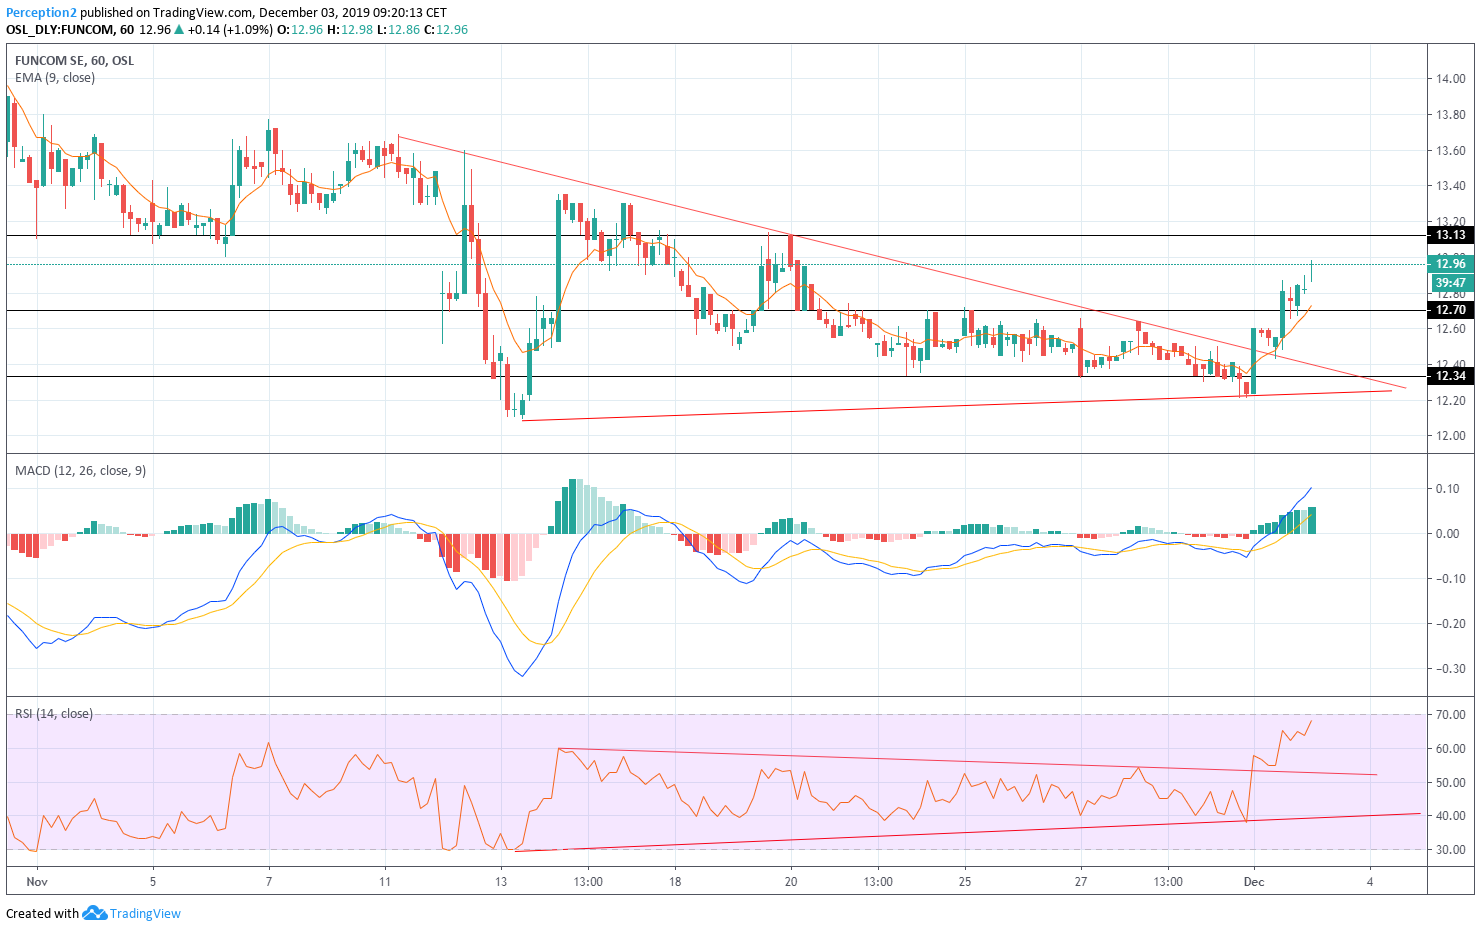Click the H:12.98 high value
This screenshot has width=1481, height=931.
(349, 30)
